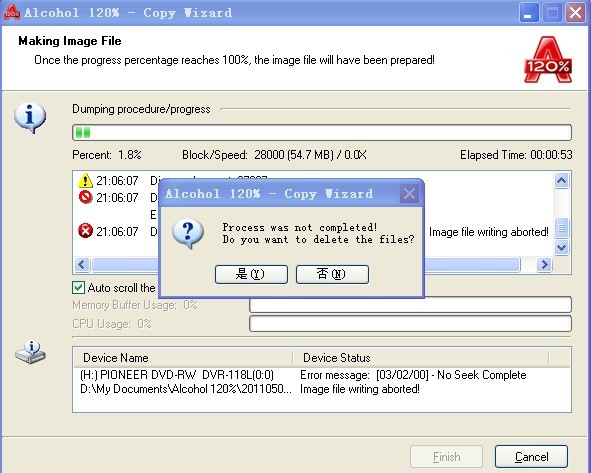
Task: Click the question mark dialog icon
Action: click(x=188, y=233)
